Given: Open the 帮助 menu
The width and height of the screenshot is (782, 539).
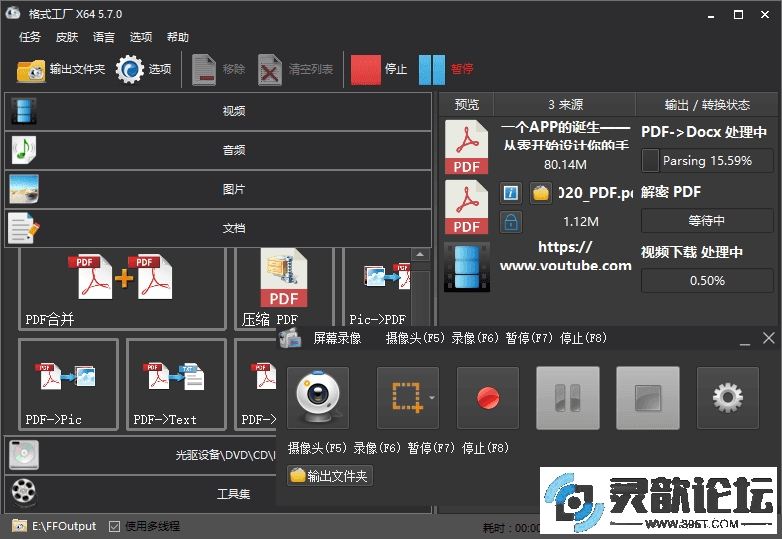Looking at the screenshot, I should tap(178, 37).
